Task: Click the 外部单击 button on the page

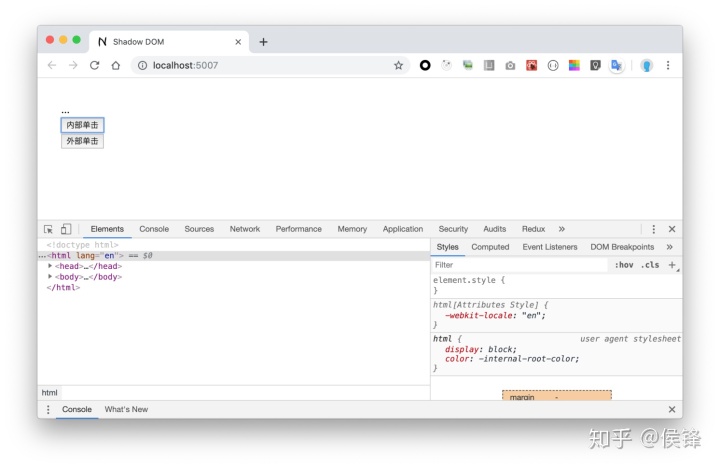Action: [83, 141]
